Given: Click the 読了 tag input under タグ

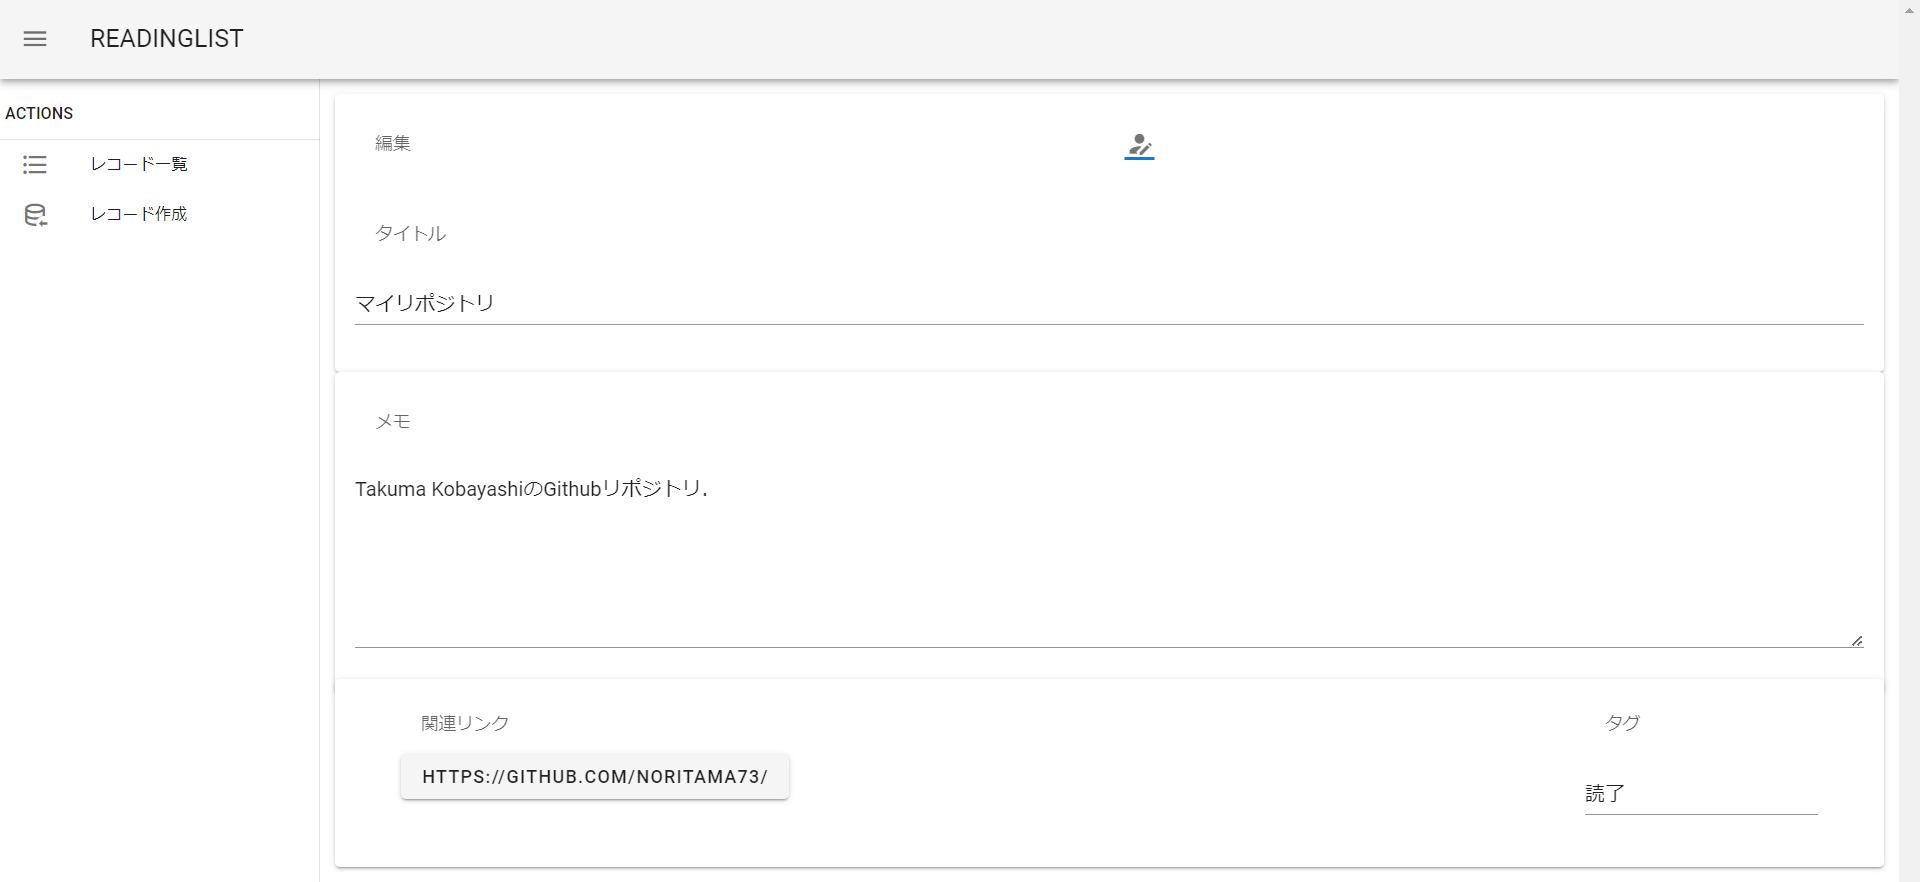Looking at the screenshot, I should click(x=1700, y=794).
